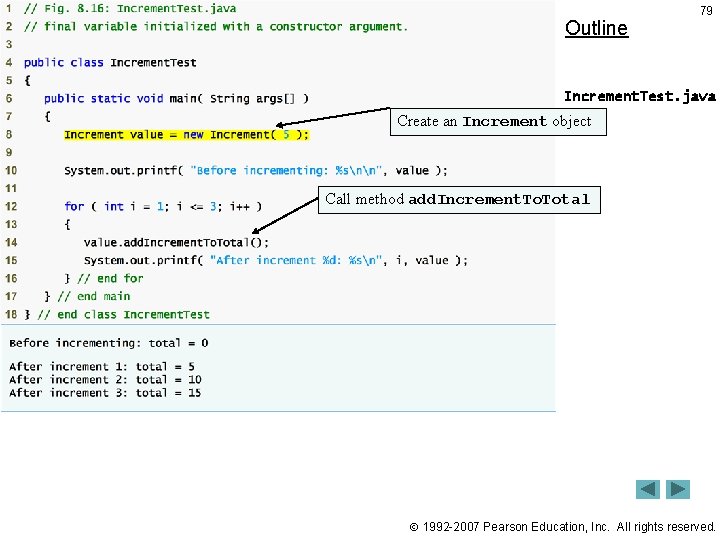Select output 'After increment 2: total = 10'
This screenshot has width=720, height=540.
[105, 379]
